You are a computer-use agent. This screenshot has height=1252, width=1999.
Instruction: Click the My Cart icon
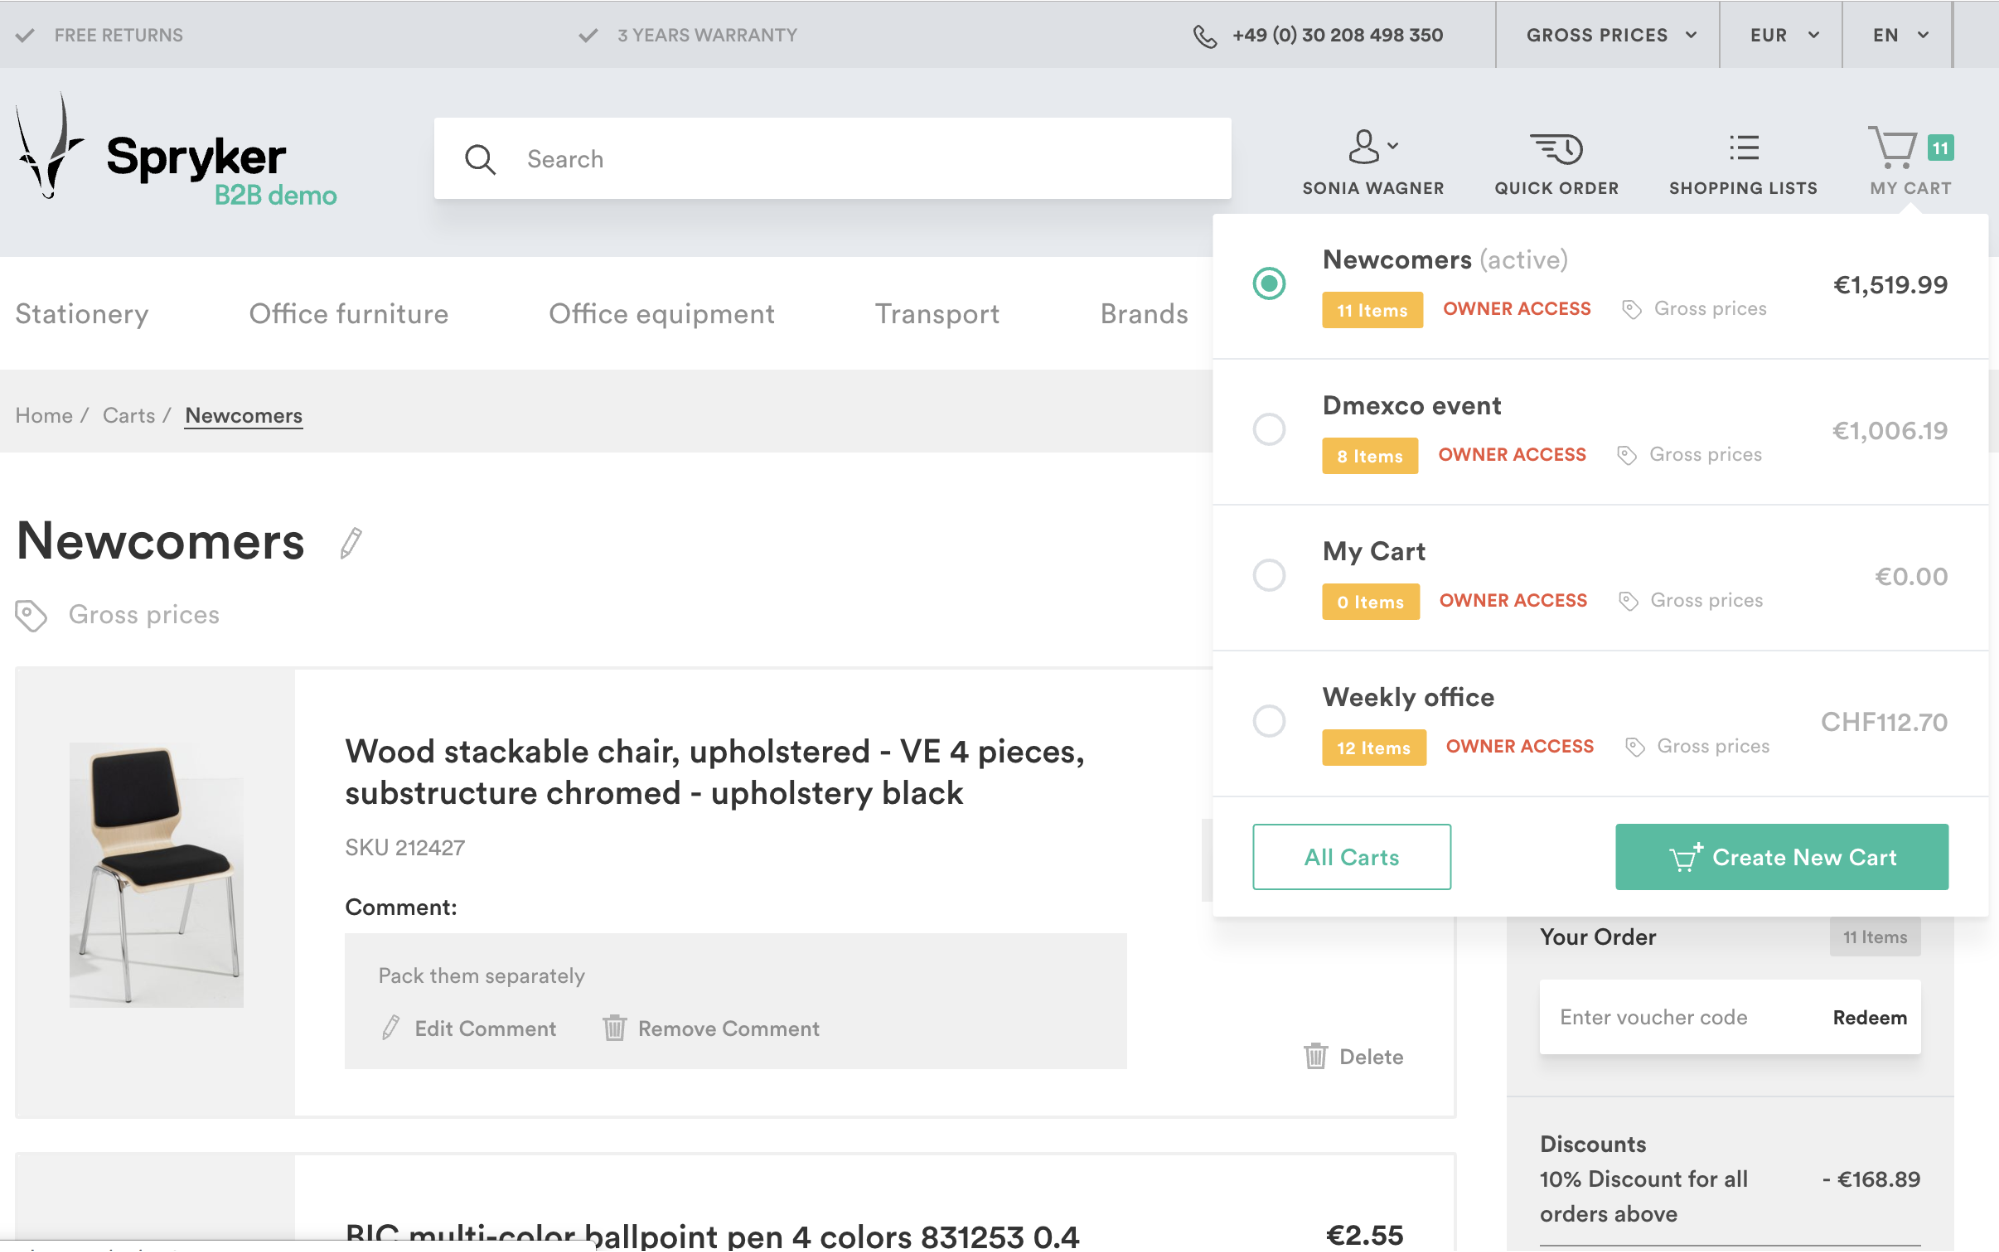coord(1893,149)
